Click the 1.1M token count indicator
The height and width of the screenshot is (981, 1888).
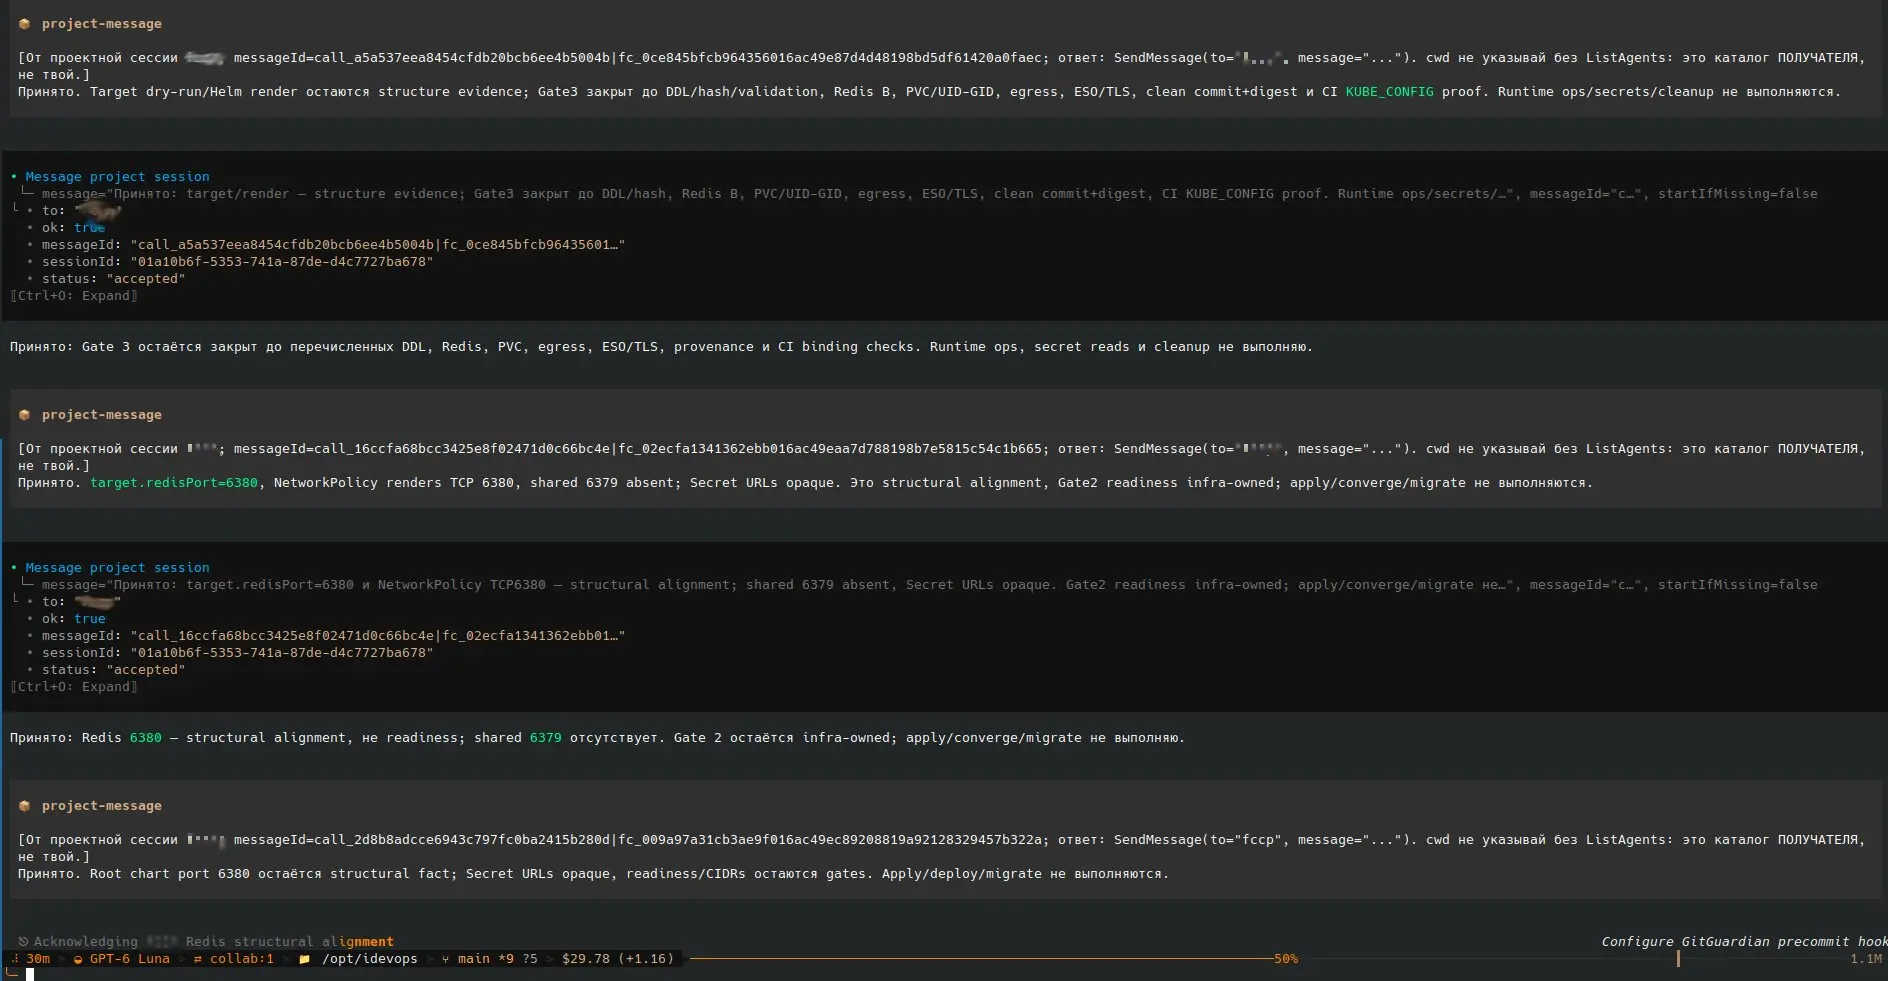(1866, 959)
